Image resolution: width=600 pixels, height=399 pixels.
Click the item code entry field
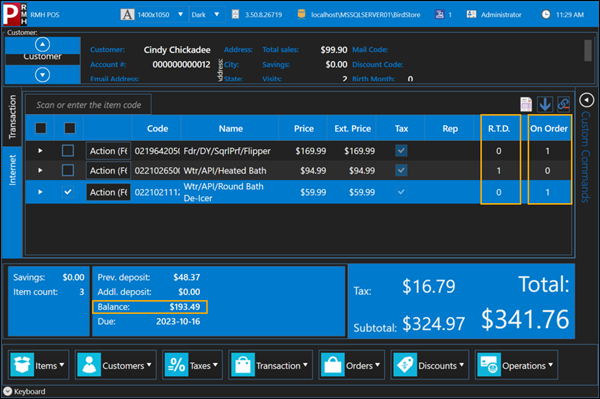[x=88, y=104]
